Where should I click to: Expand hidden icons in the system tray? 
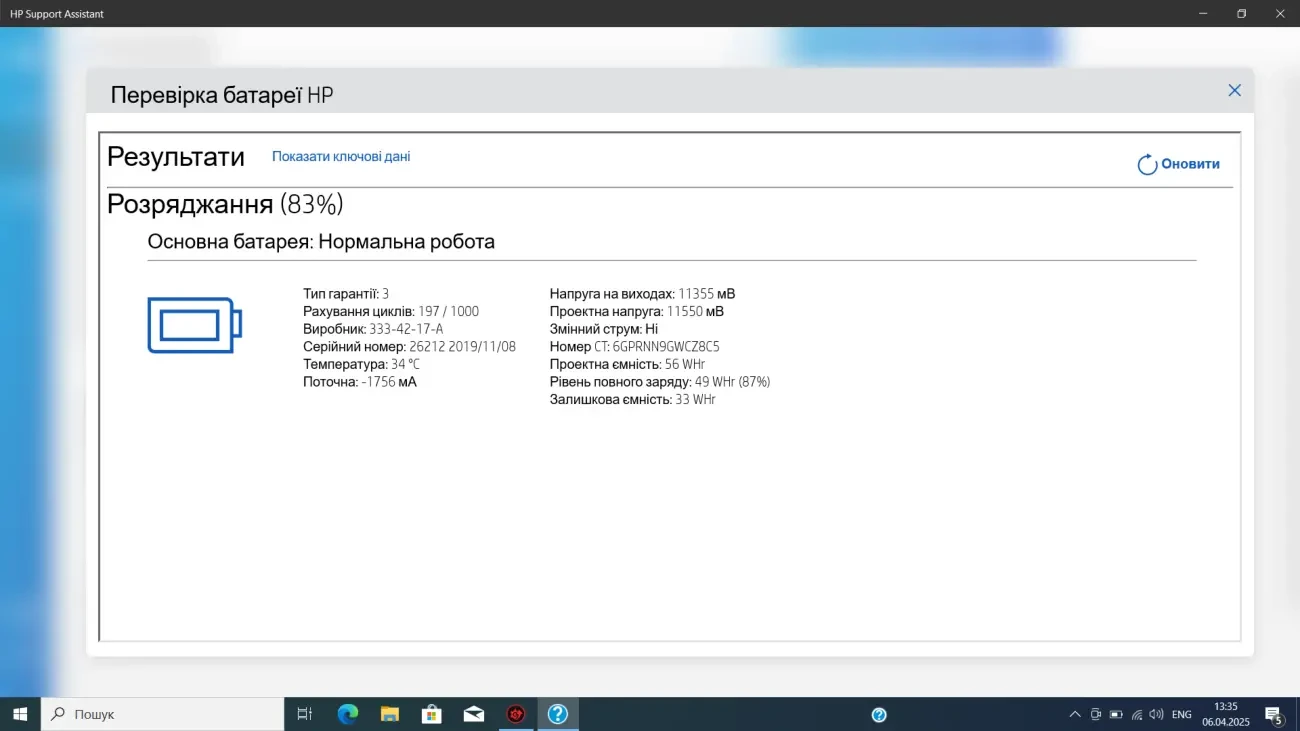coord(1075,714)
